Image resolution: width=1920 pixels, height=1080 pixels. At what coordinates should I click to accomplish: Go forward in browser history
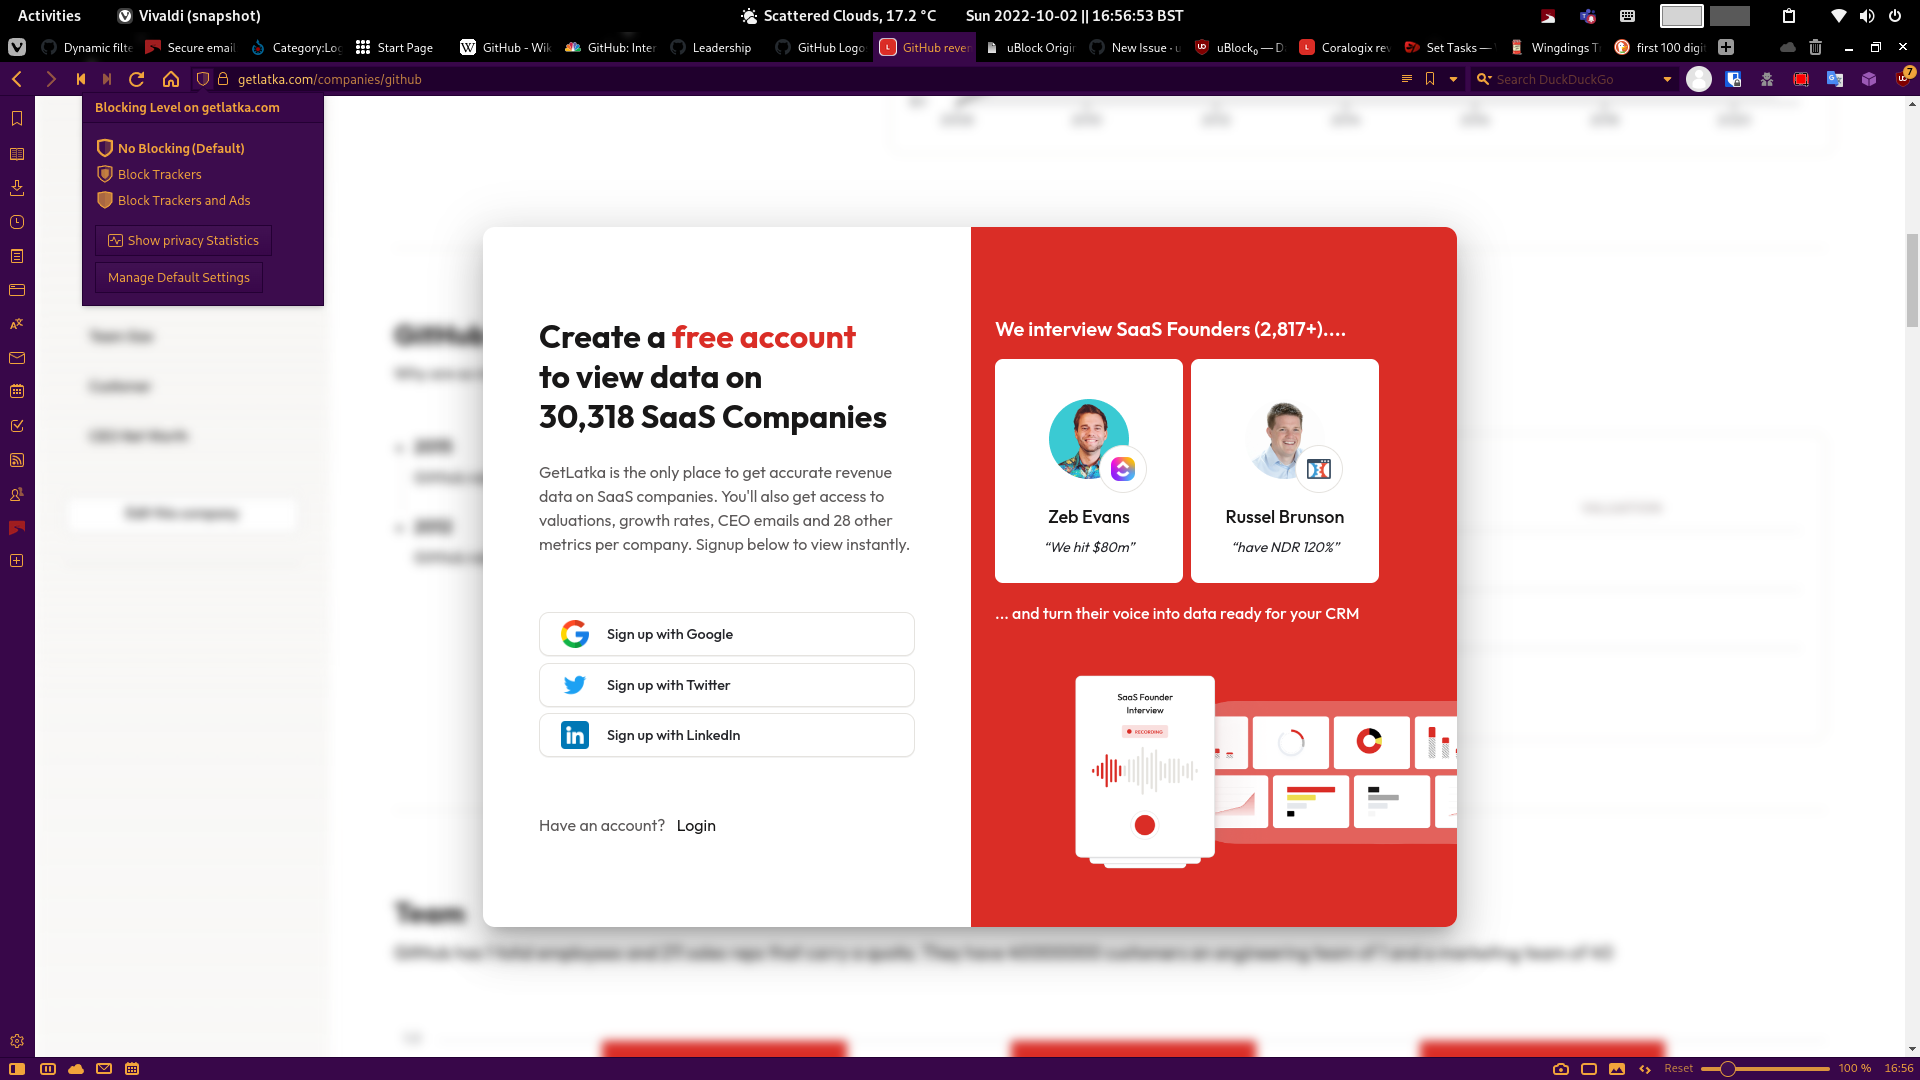pyautogui.click(x=51, y=79)
